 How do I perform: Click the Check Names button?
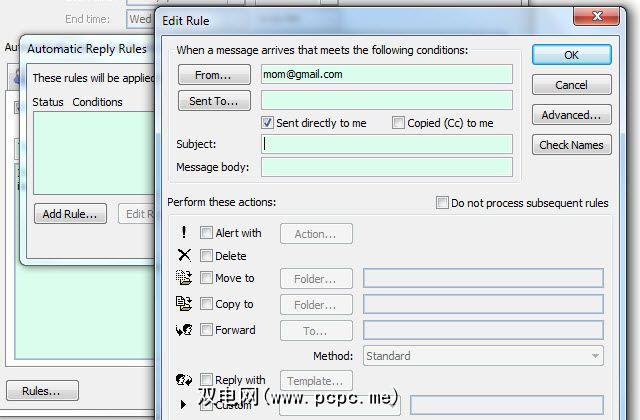pyautogui.click(x=571, y=145)
